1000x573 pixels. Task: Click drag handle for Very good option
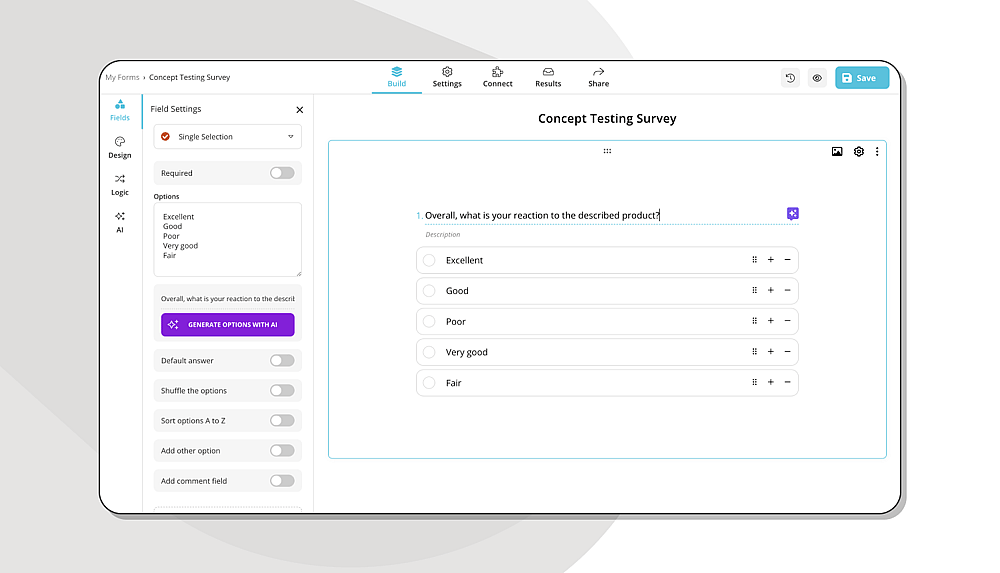click(754, 352)
